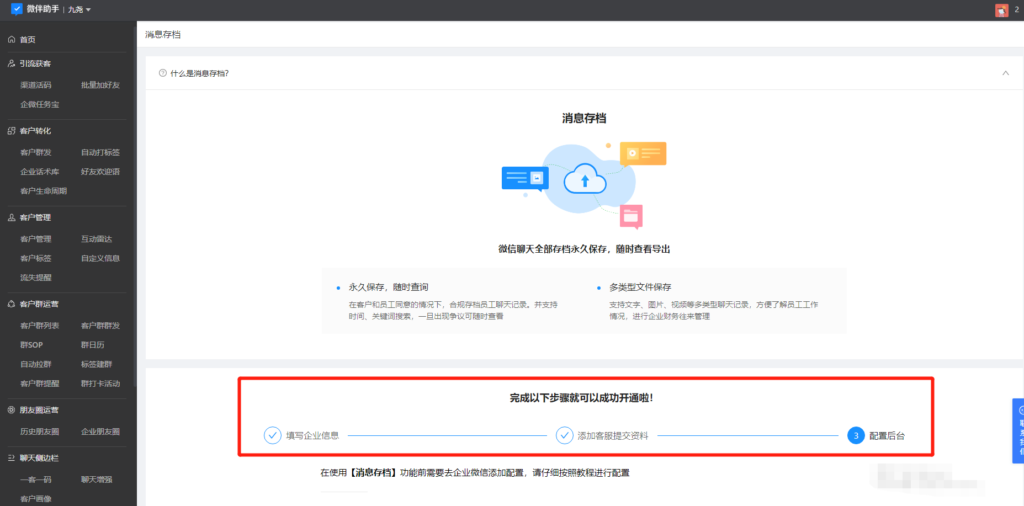Screen dimensions: 1024x506
Task: Click the 客户转化 section heading
Action: pyautogui.click(x=35, y=131)
